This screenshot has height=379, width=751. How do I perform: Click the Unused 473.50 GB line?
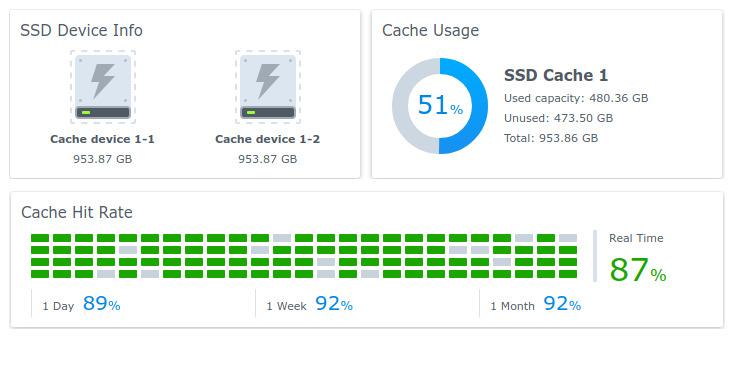(x=558, y=118)
